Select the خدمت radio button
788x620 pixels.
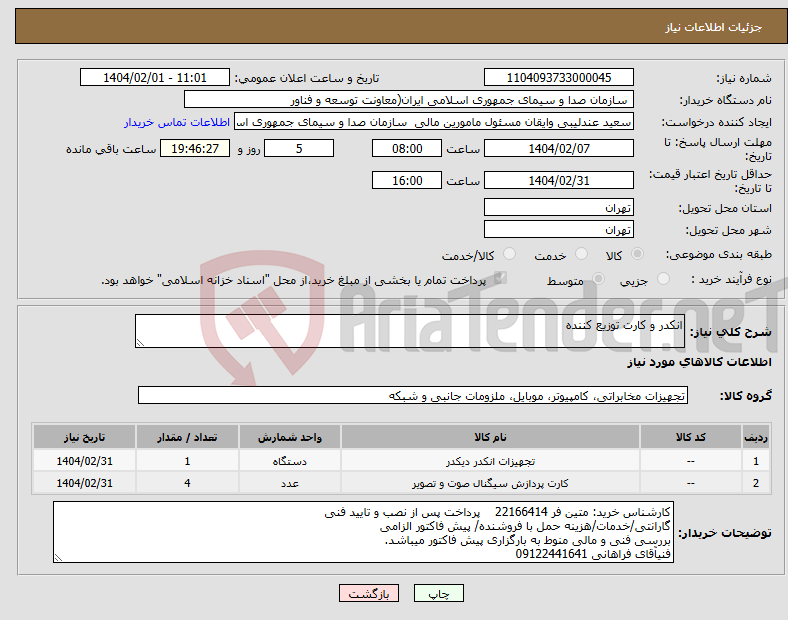coord(581,254)
